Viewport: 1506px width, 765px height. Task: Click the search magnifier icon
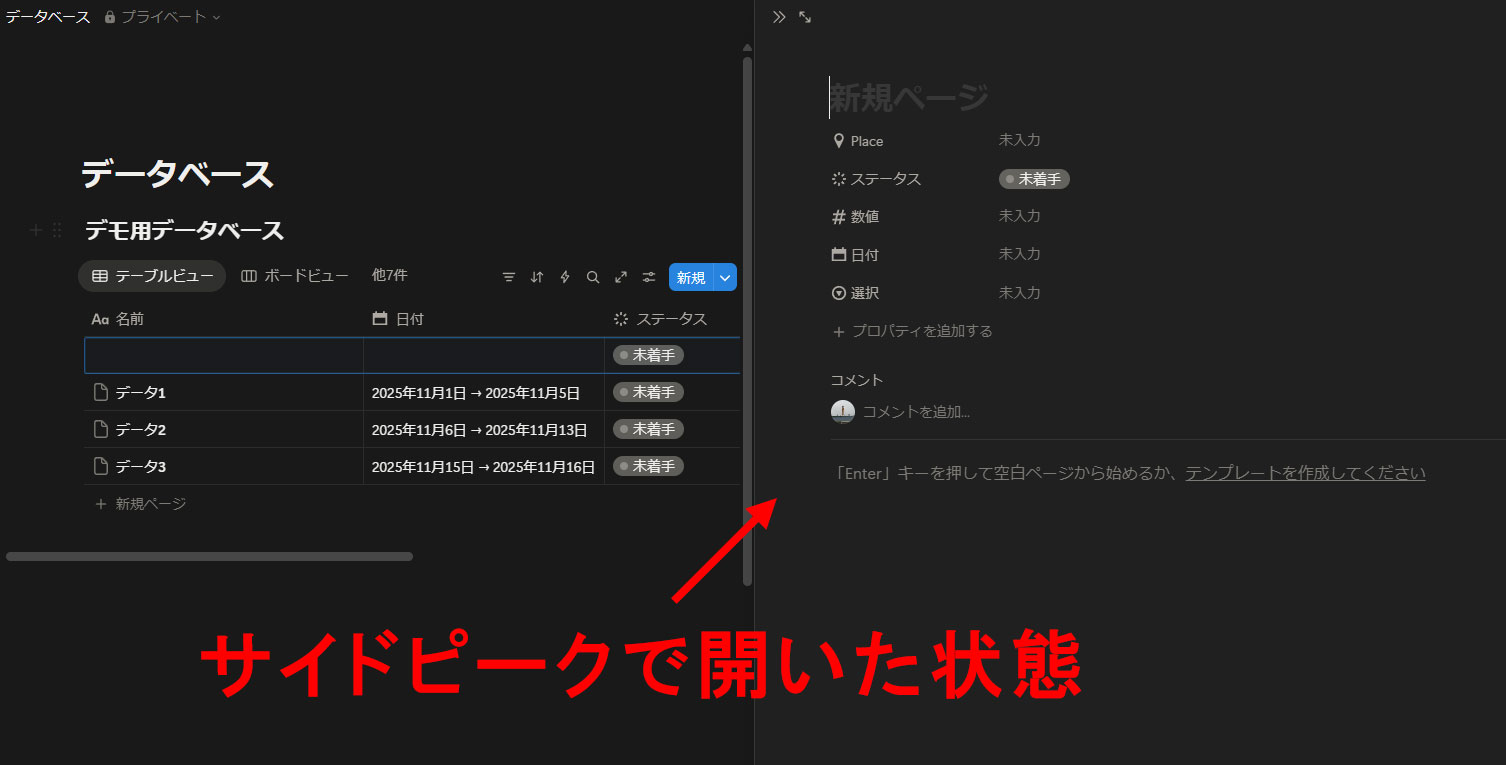point(593,277)
